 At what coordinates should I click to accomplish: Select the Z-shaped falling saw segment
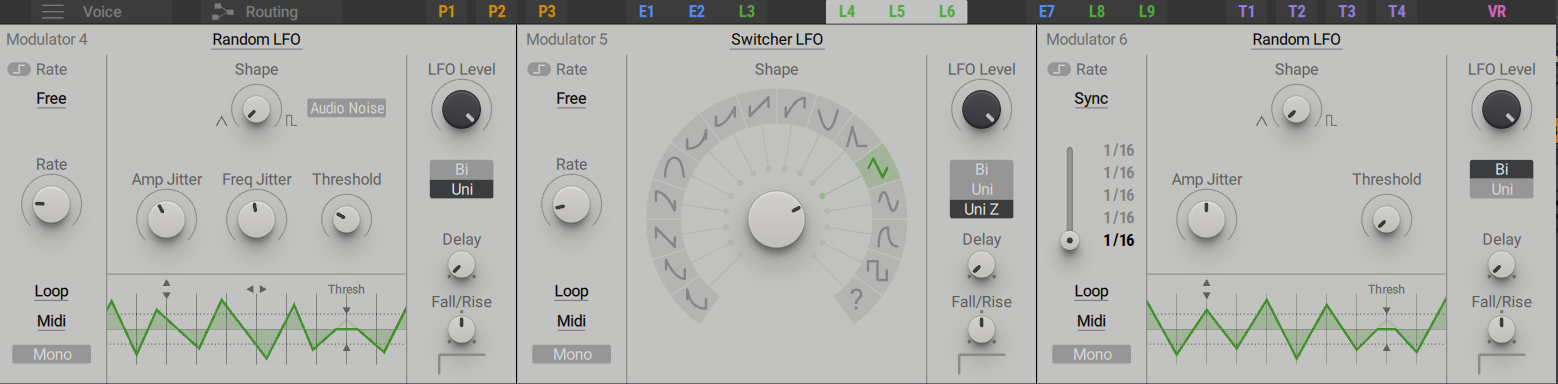point(664,236)
